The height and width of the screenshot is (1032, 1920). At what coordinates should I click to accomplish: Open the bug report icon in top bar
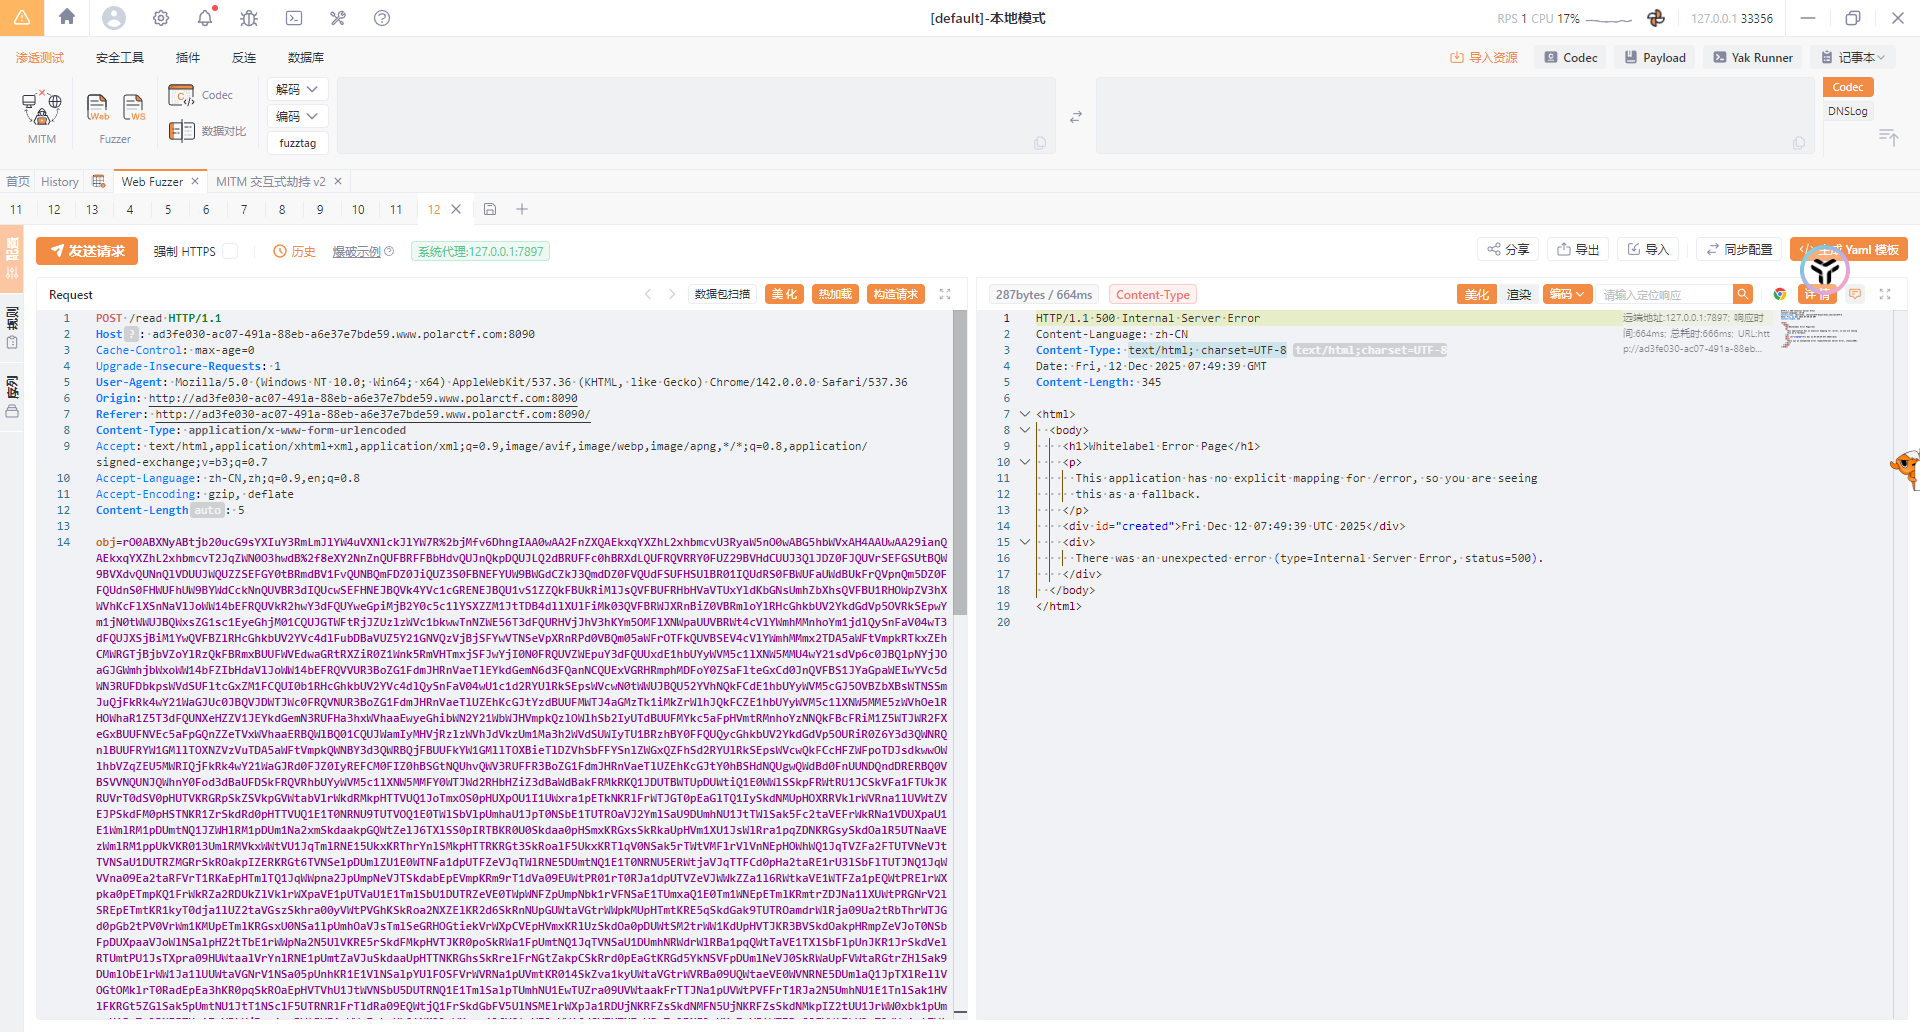249,18
